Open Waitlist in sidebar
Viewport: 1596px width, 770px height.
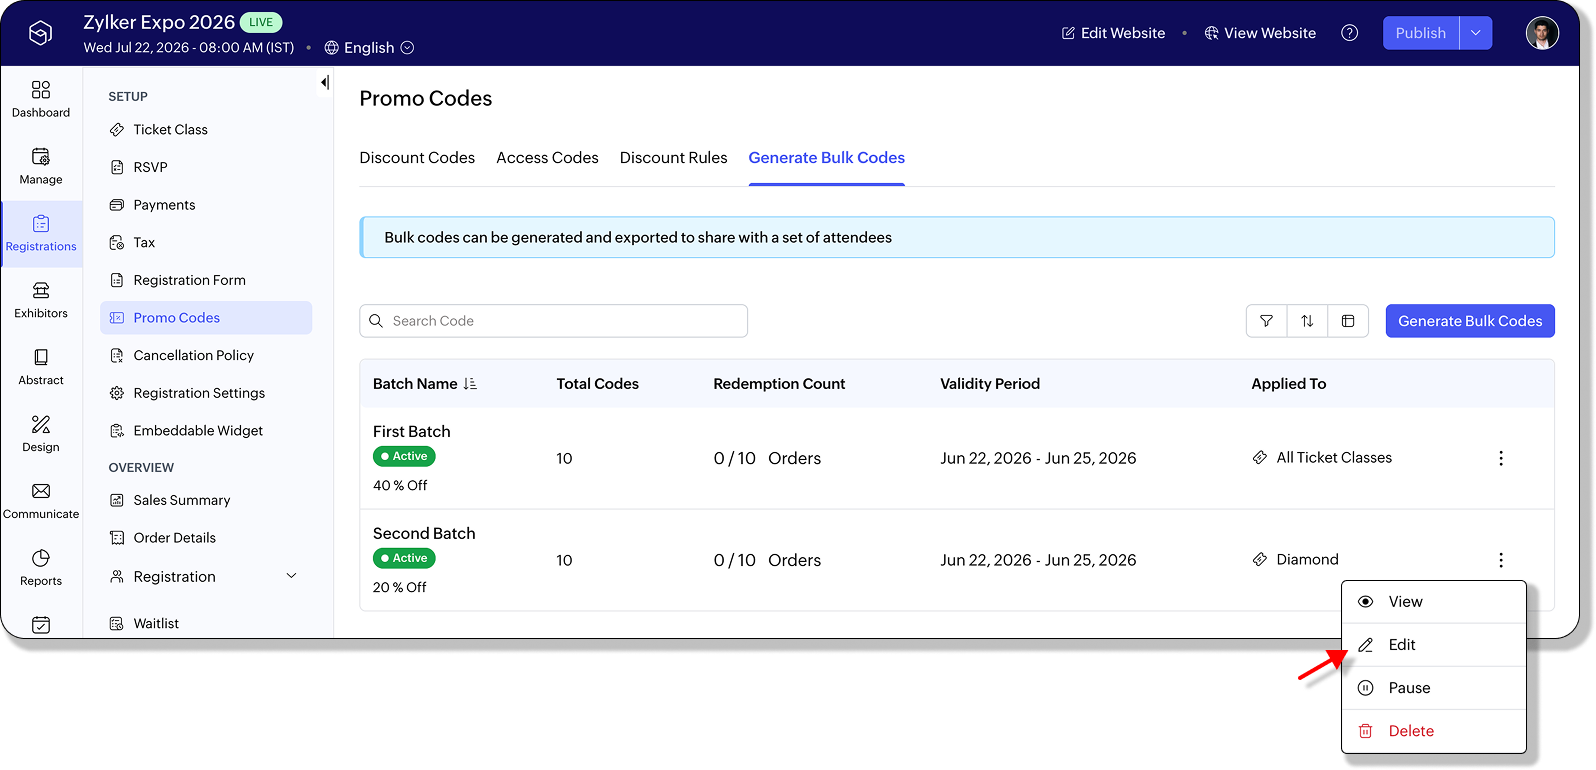click(206, 623)
